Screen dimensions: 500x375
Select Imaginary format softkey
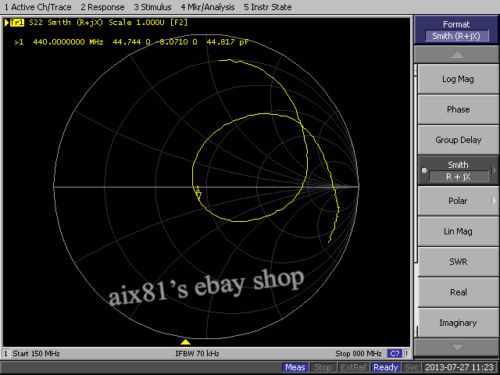458,323
